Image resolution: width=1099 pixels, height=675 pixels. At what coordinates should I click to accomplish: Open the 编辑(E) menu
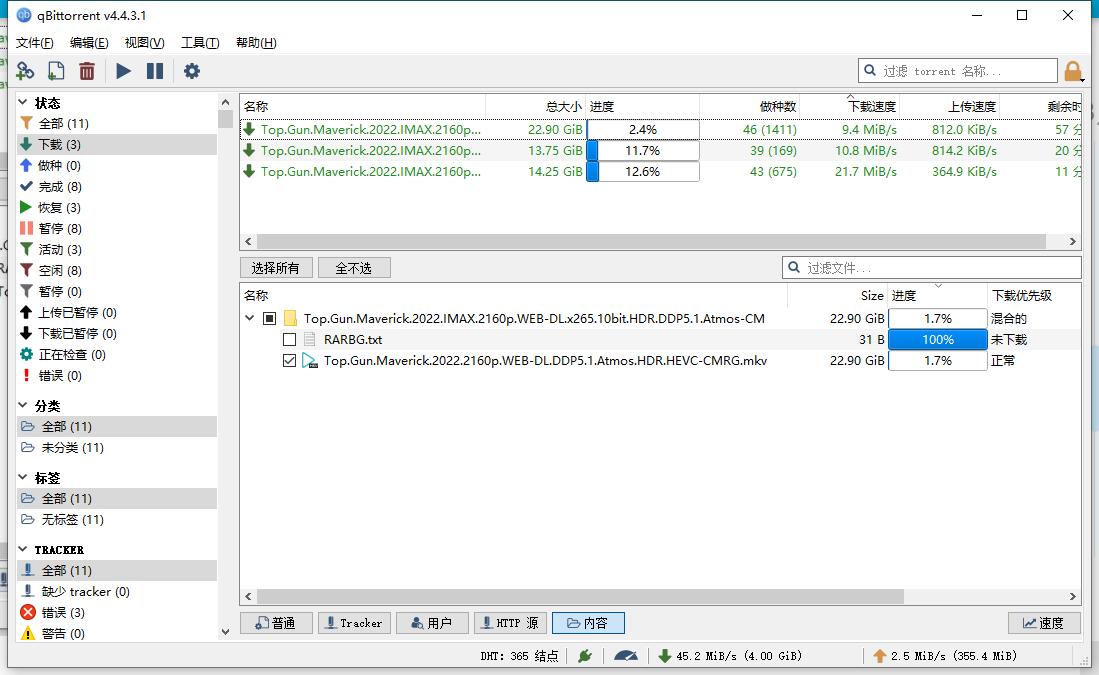click(89, 43)
